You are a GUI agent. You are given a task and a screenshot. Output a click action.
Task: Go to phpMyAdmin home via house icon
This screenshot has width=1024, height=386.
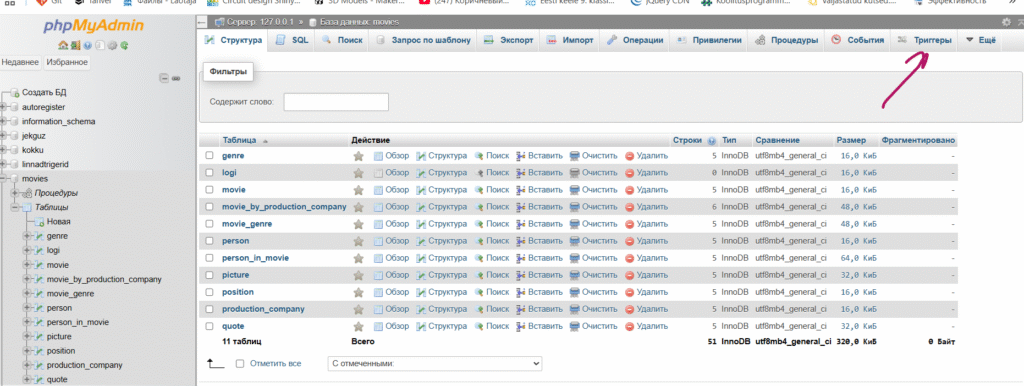tap(63, 45)
